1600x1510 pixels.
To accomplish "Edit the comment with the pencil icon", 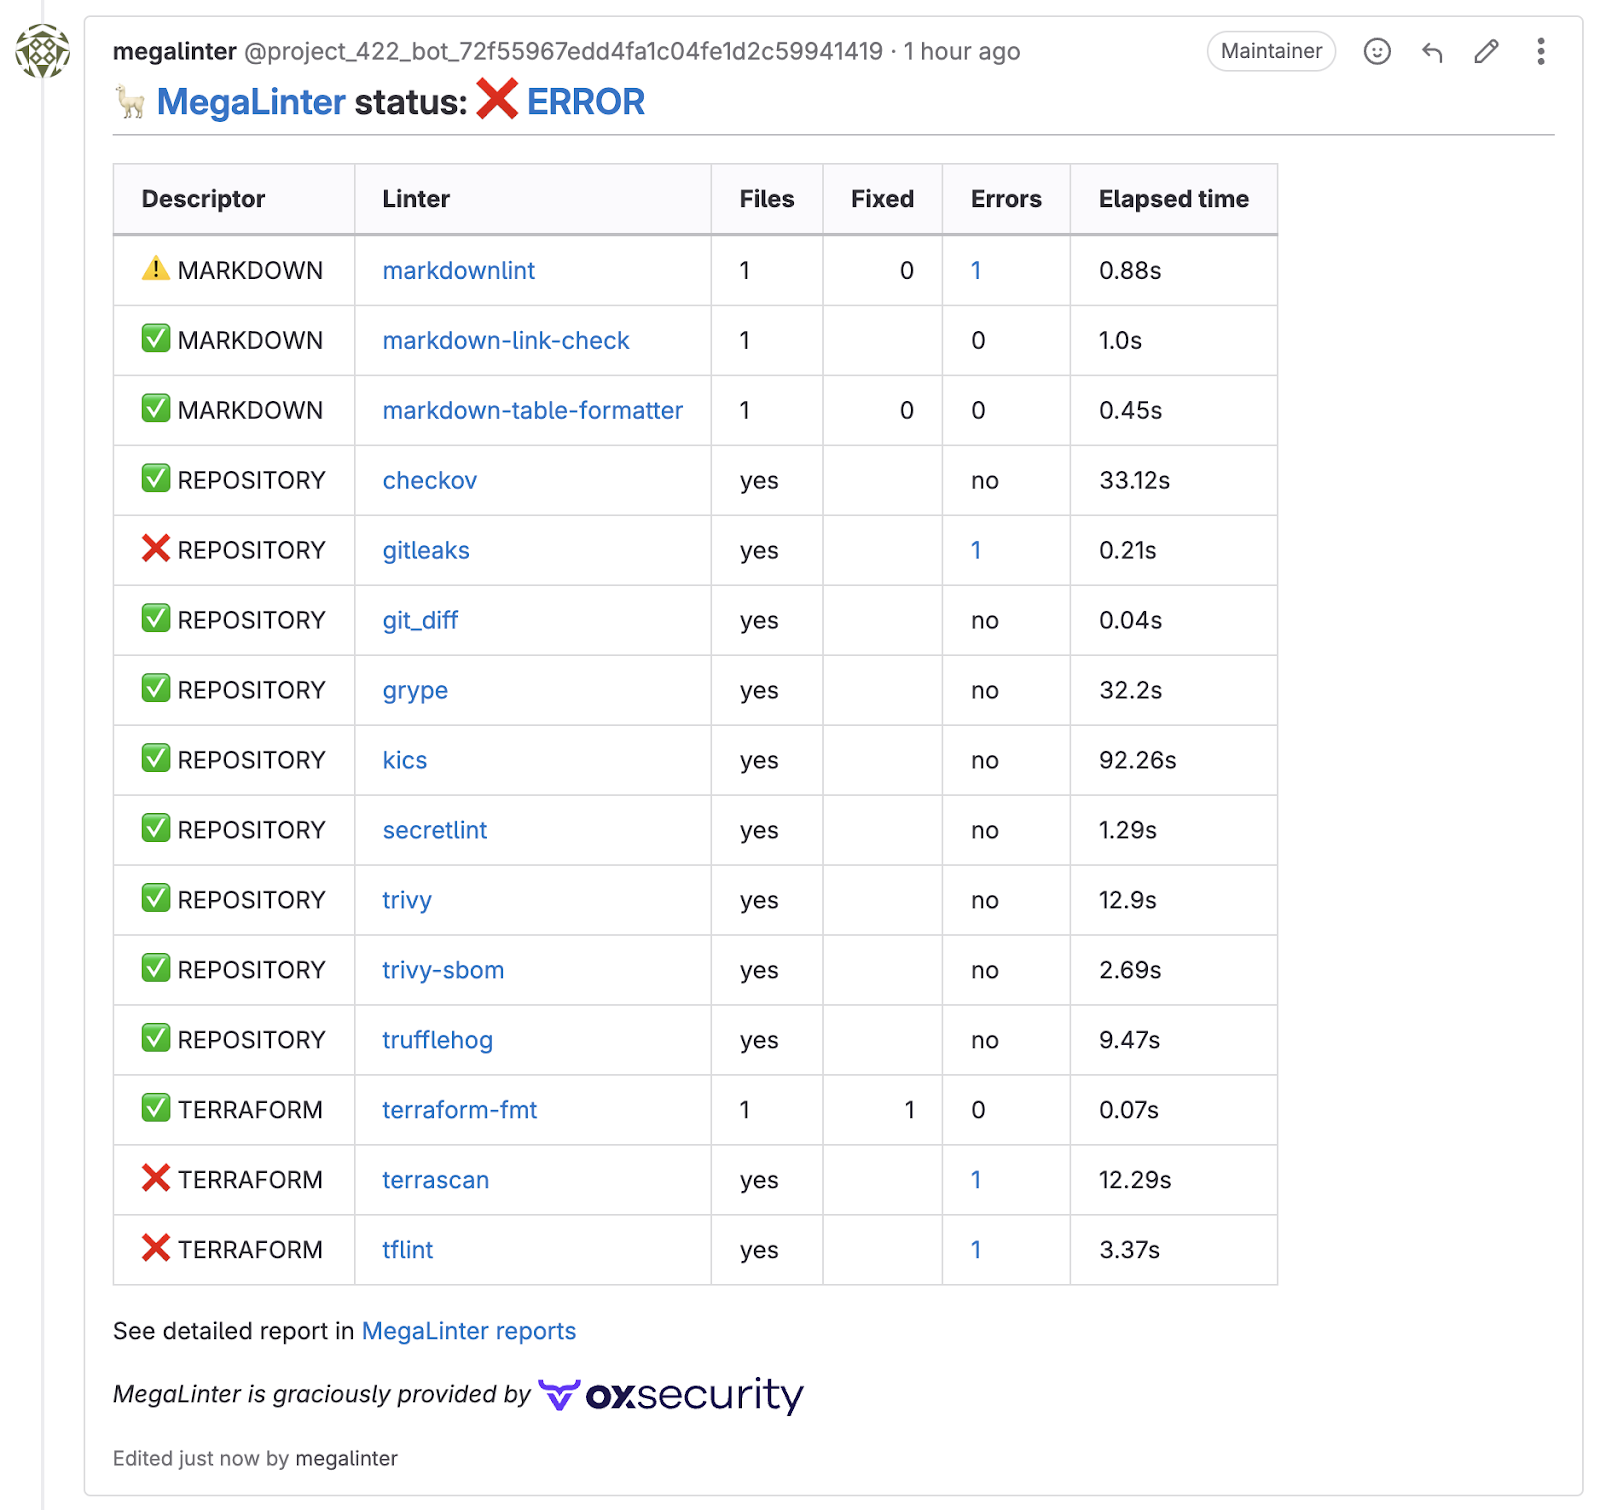I will (1486, 51).
